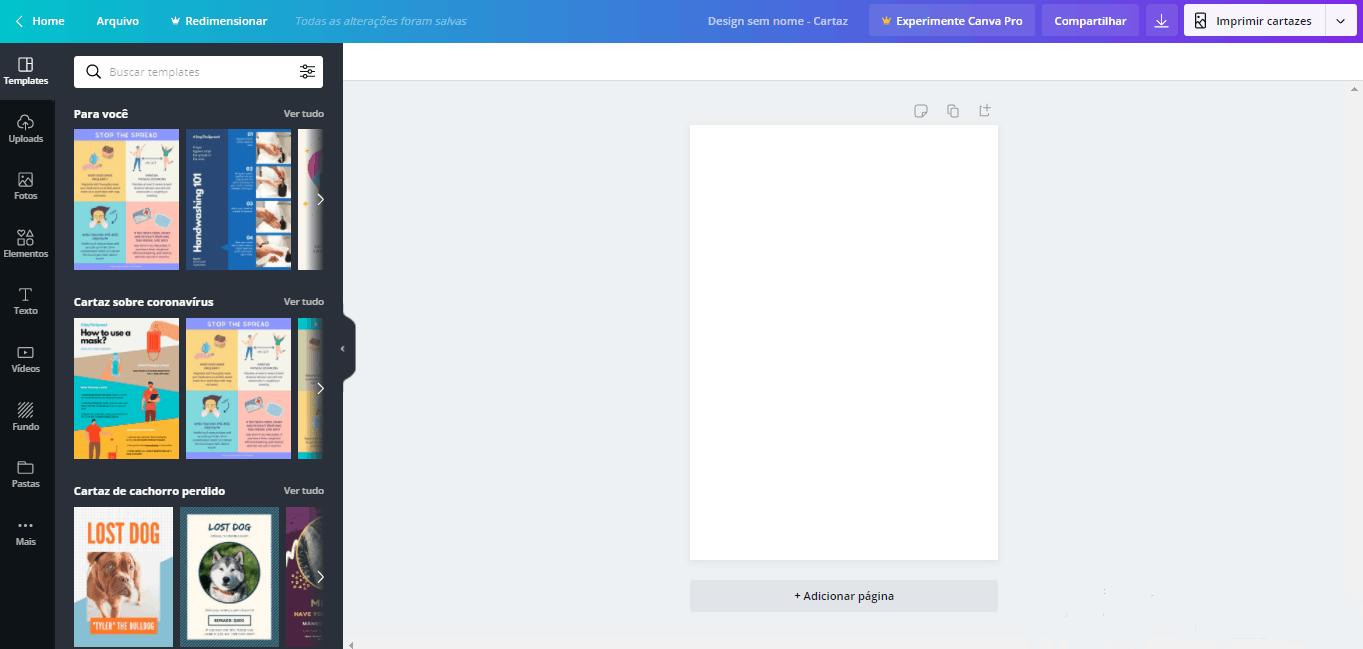Collapse the templates side panel
Image resolution: width=1363 pixels, height=649 pixels.
point(343,349)
